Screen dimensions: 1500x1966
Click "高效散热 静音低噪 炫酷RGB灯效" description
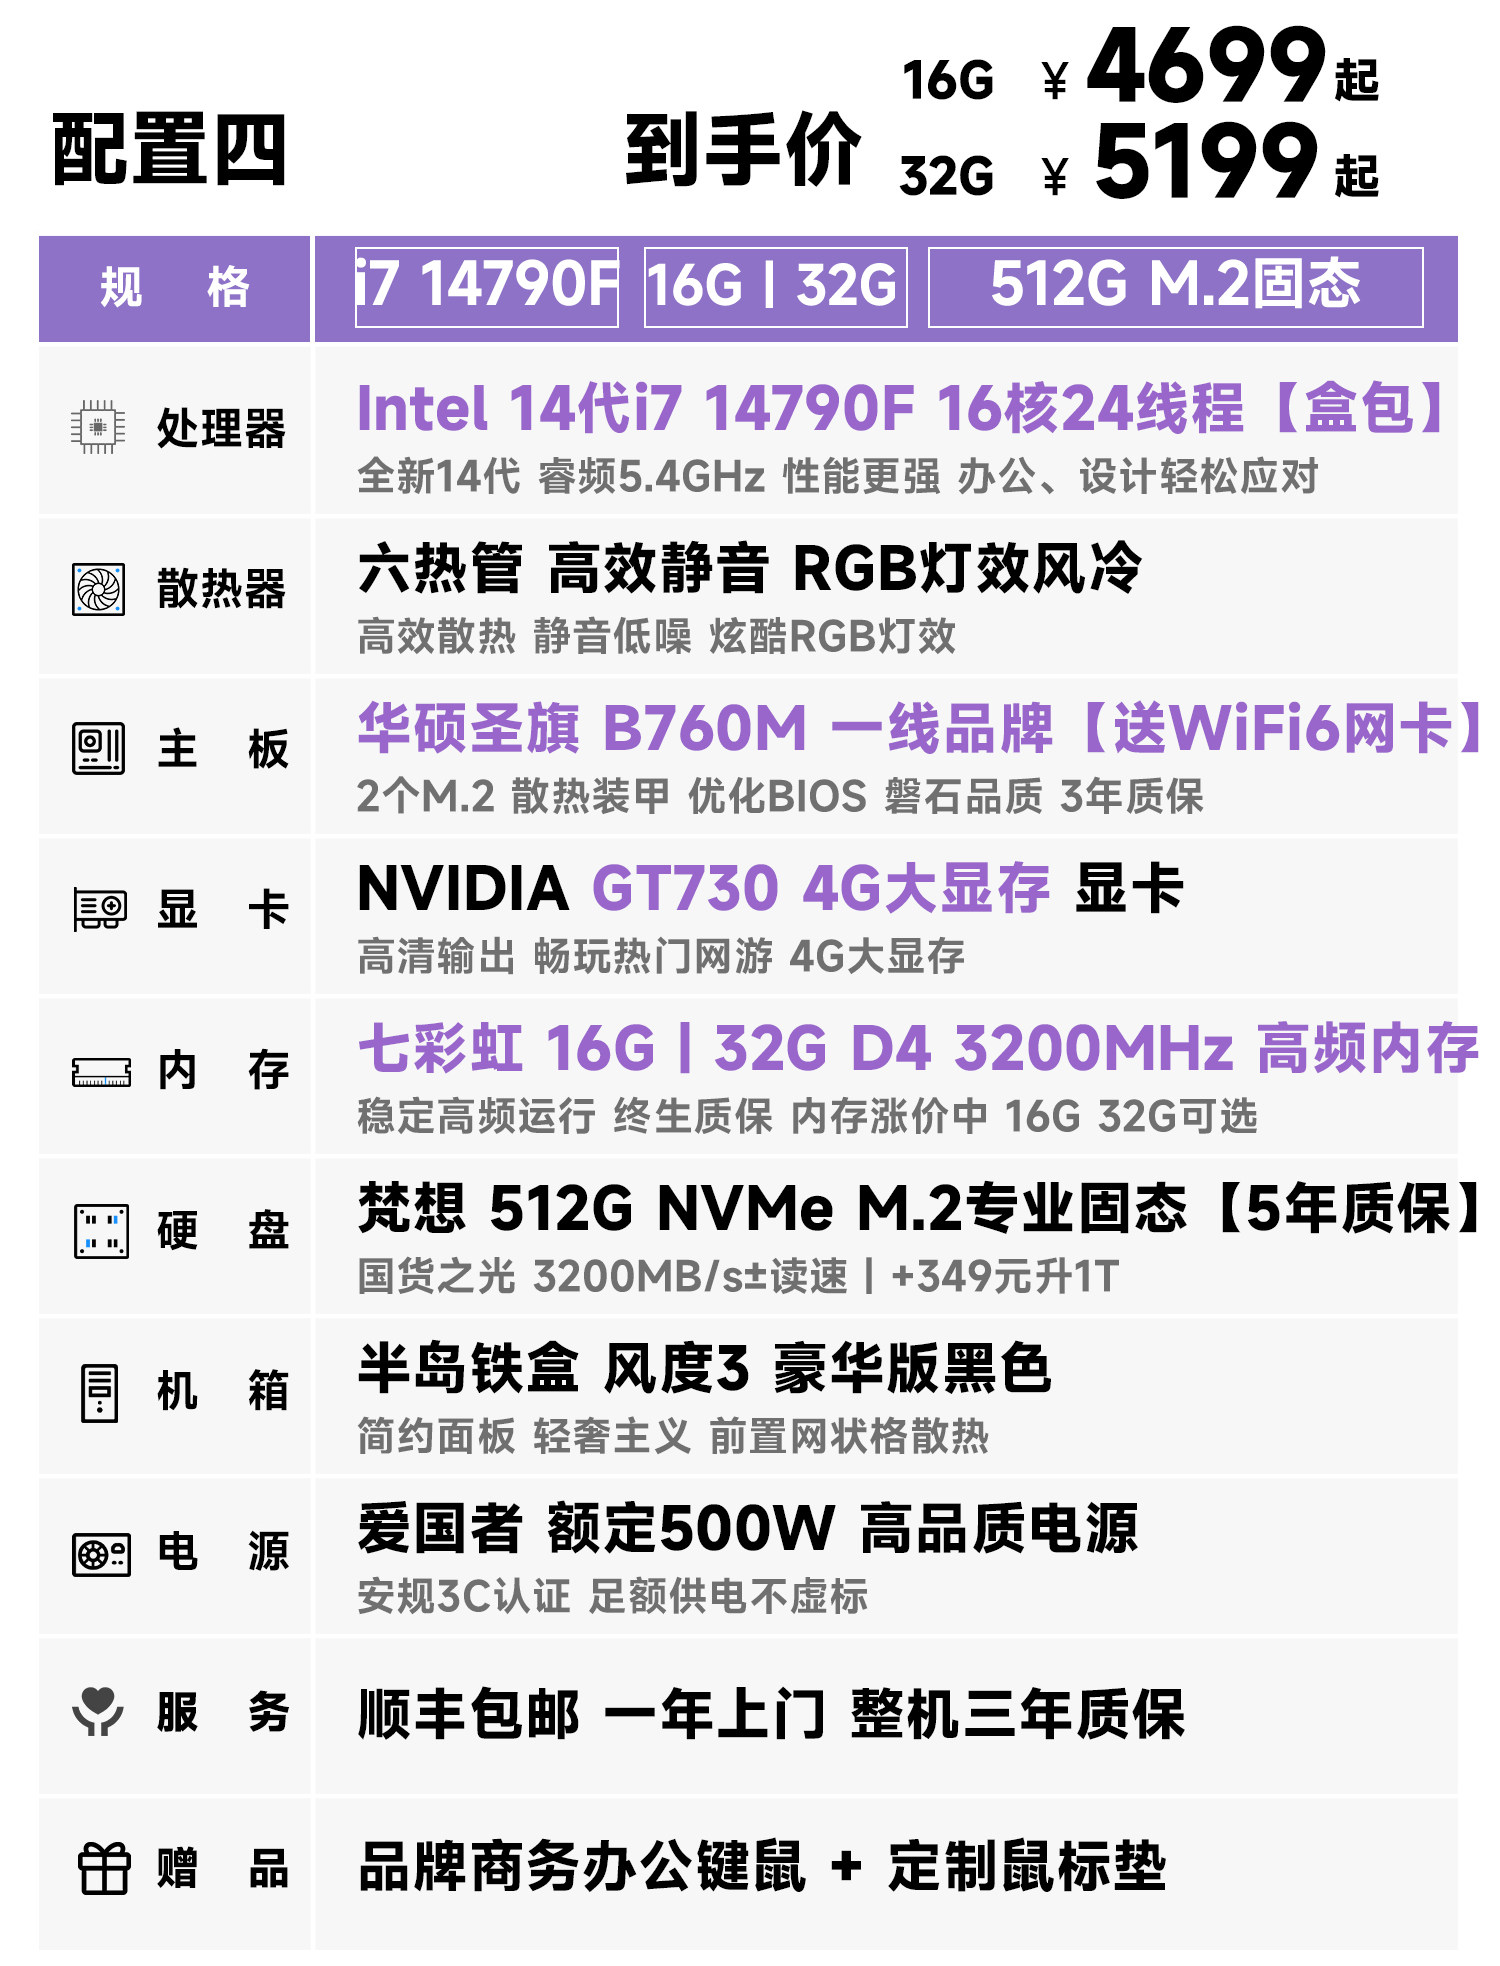(656, 637)
